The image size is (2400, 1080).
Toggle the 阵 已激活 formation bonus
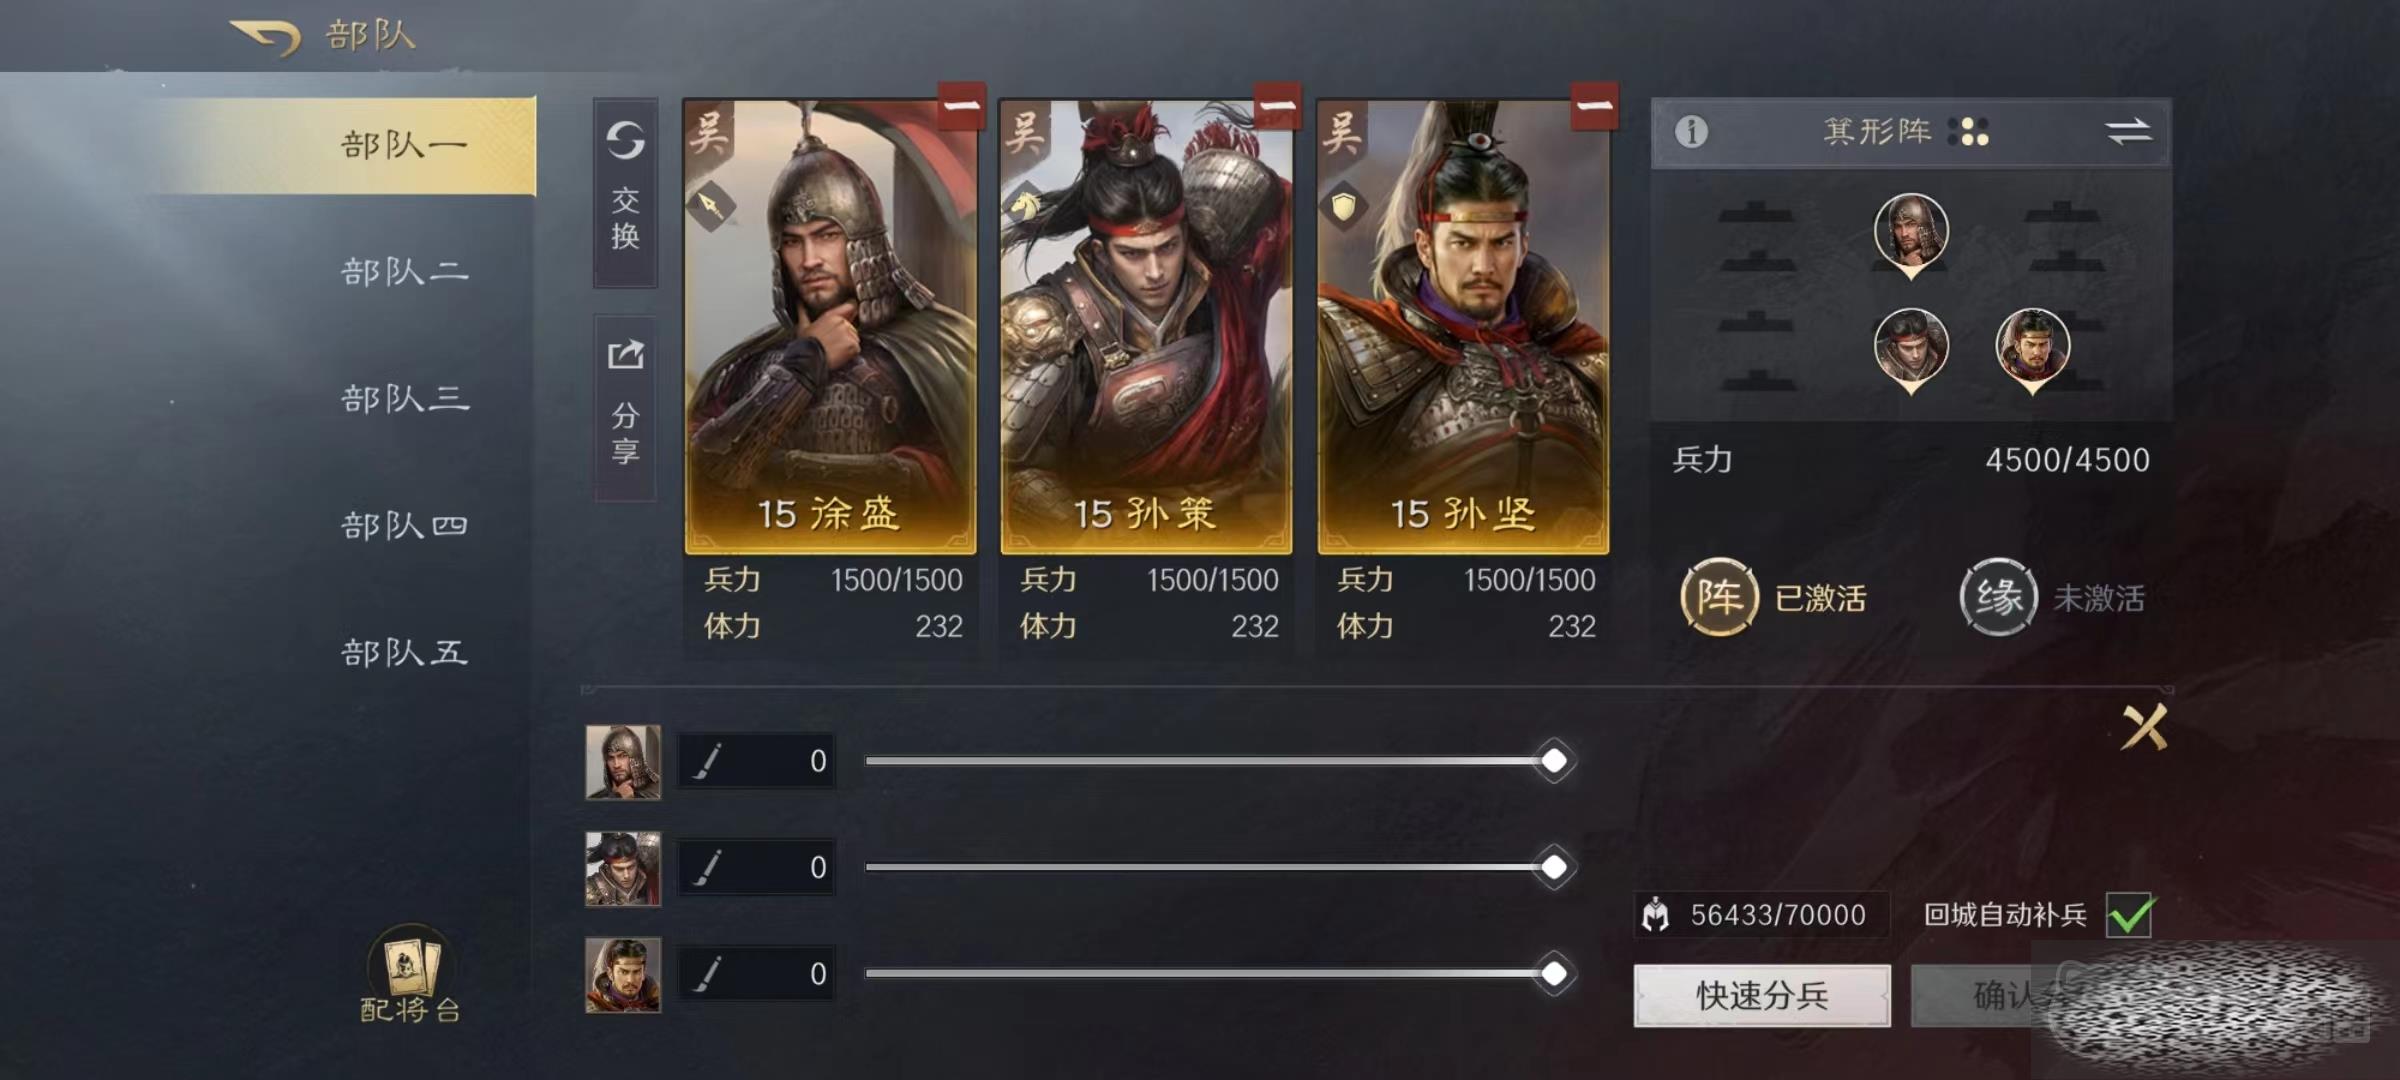pyautogui.click(x=1773, y=597)
